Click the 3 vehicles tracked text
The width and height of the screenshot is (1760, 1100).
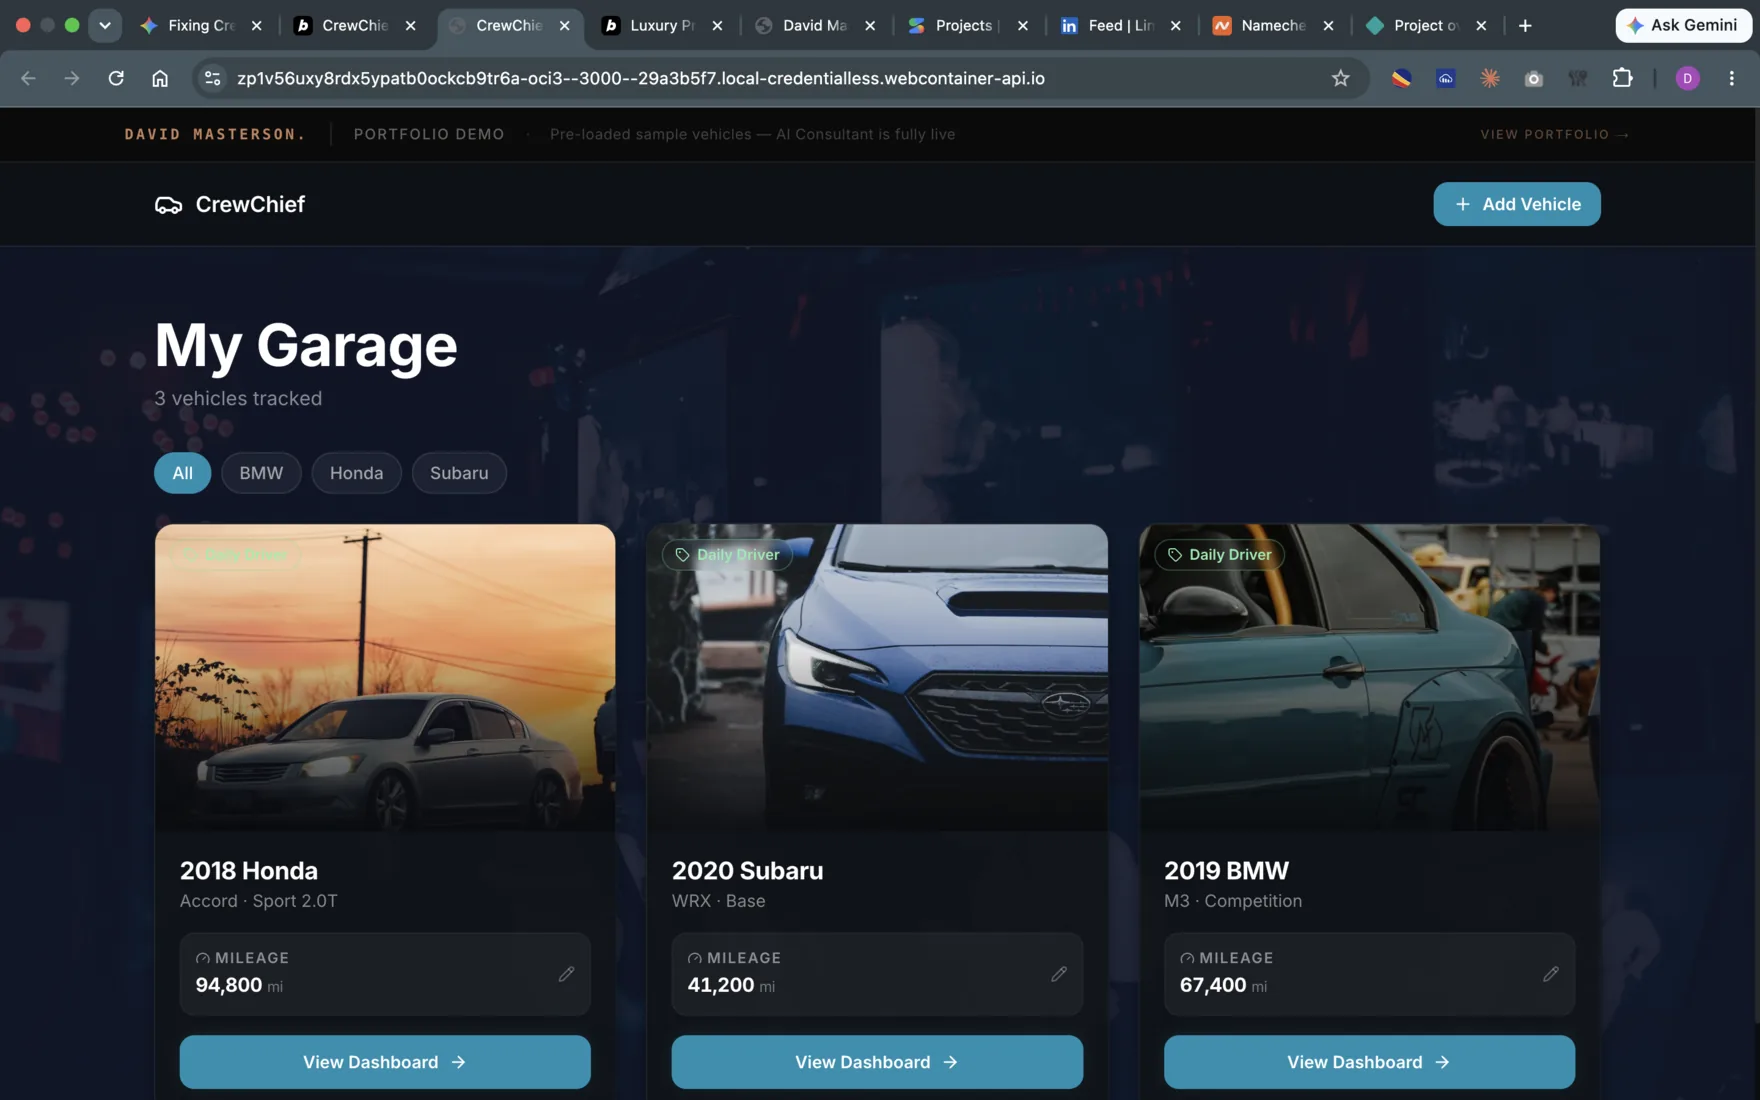pos(238,398)
